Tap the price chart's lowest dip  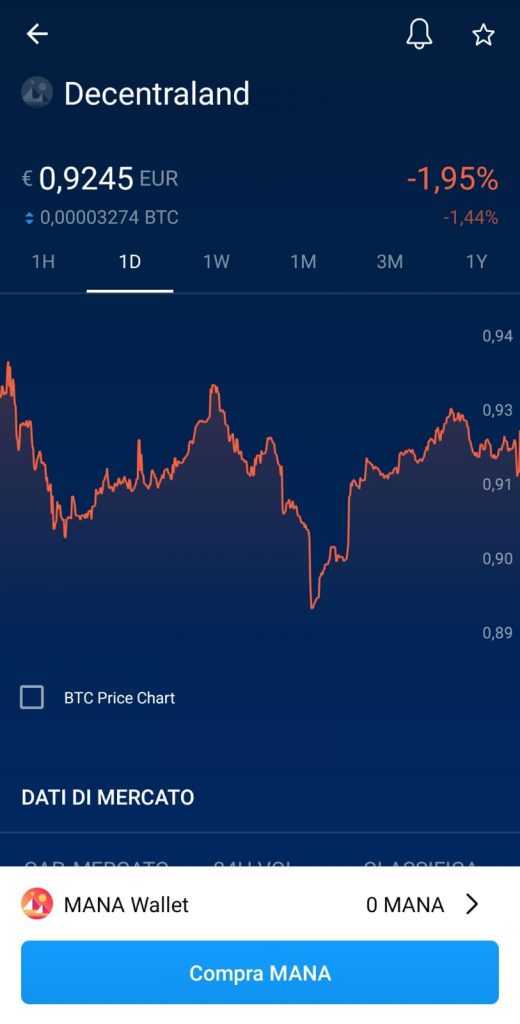click(312, 606)
